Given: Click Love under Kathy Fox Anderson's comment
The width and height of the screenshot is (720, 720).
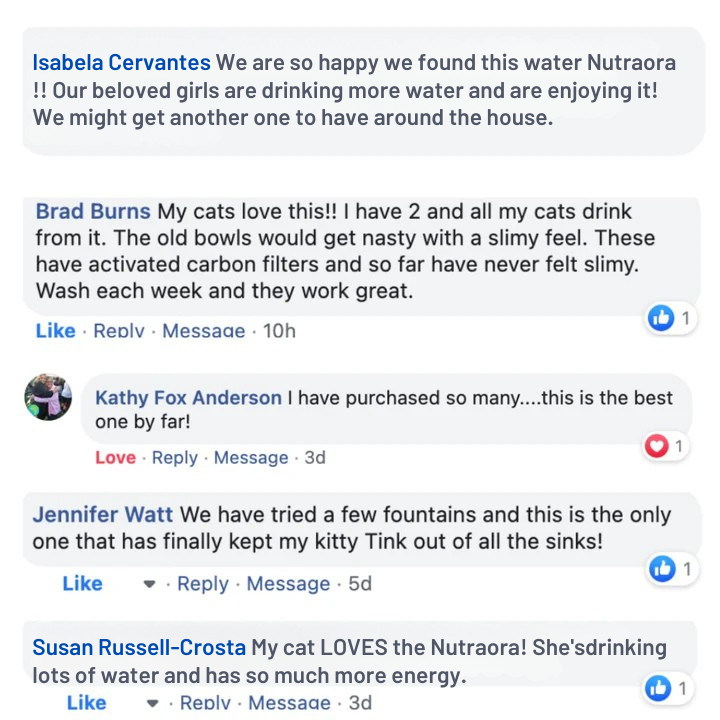Looking at the screenshot, I should [115, 458].
